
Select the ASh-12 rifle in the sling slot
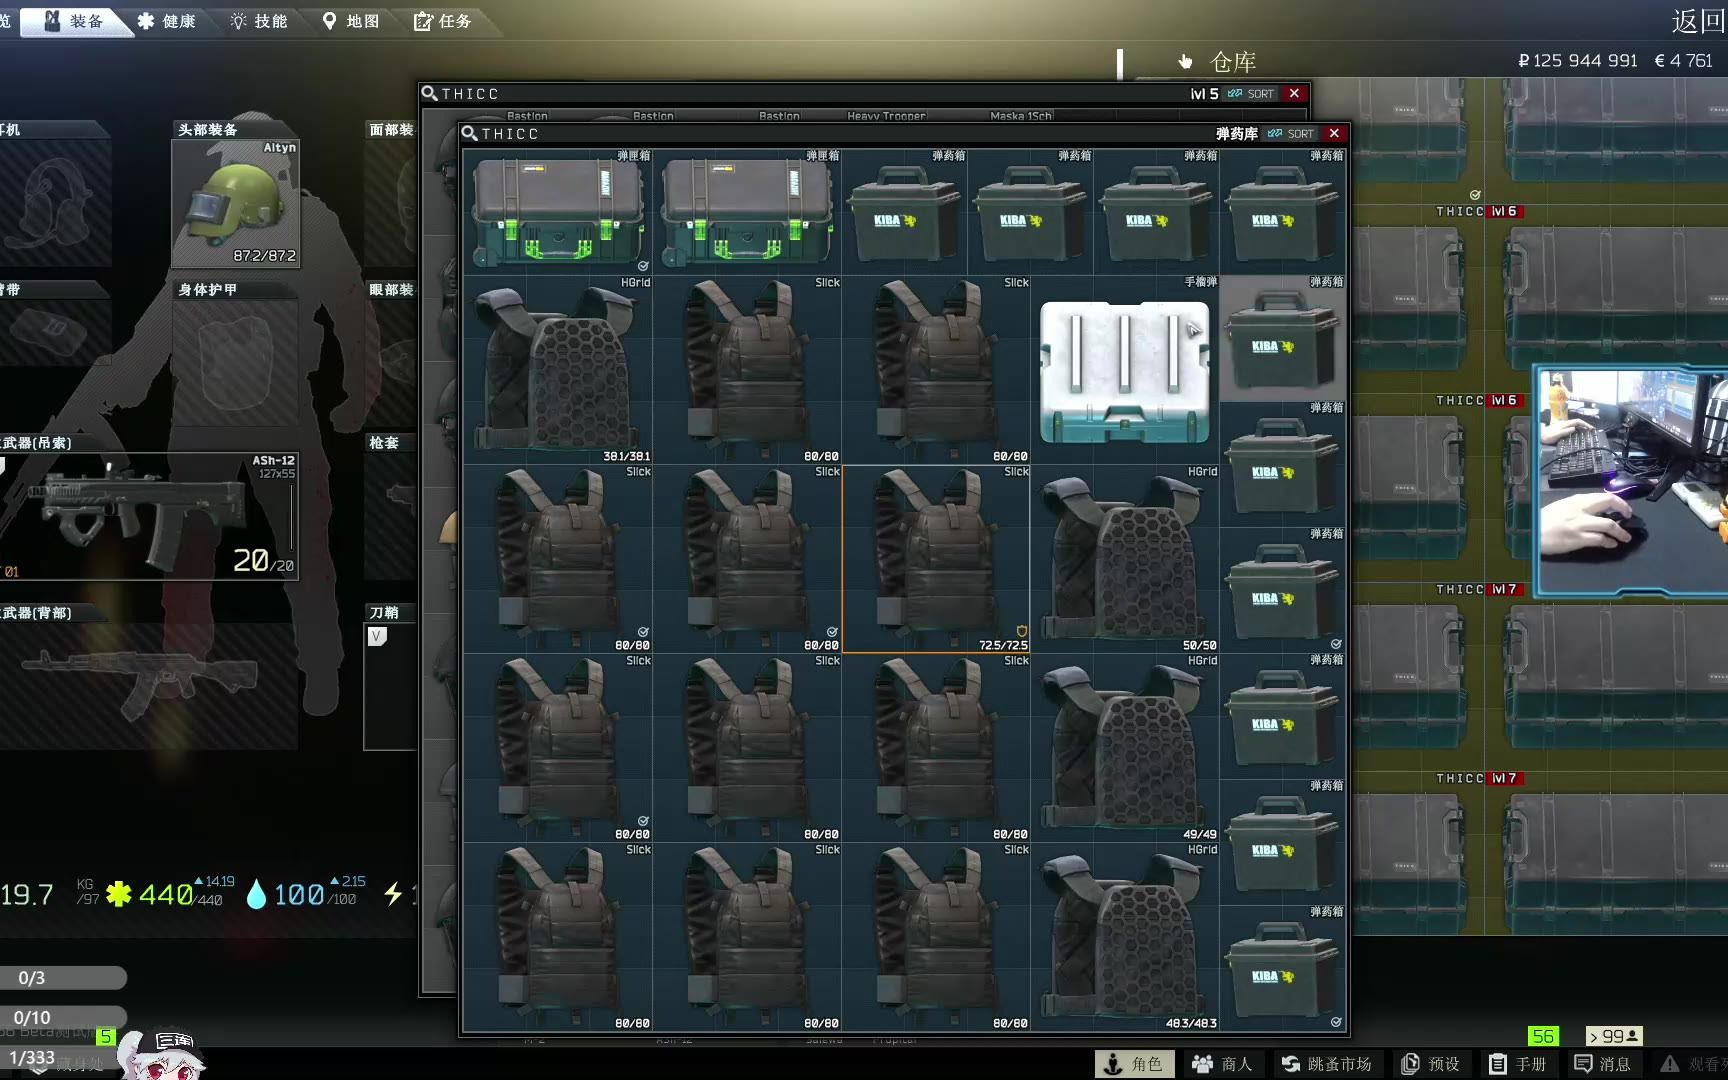pos(148,516)
